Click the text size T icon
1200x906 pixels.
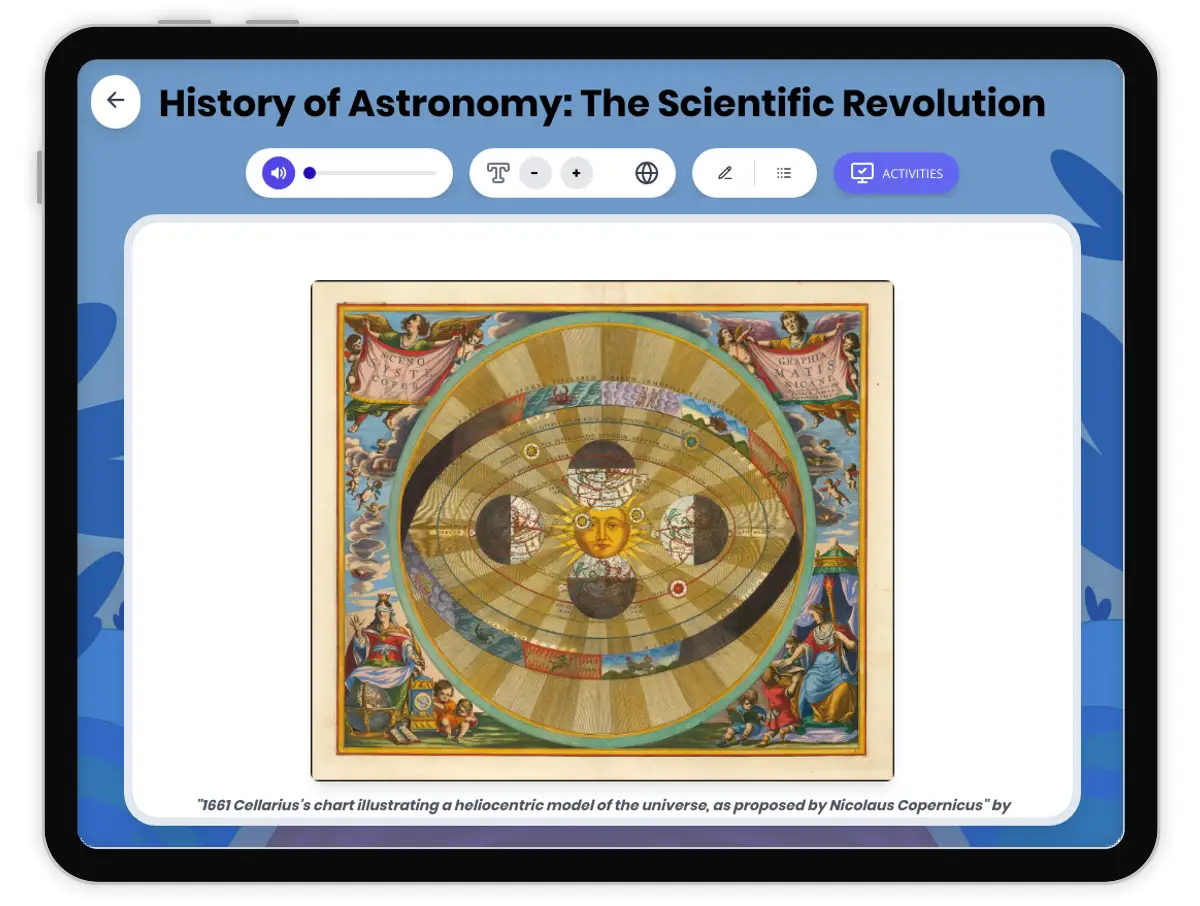point(497,173)
